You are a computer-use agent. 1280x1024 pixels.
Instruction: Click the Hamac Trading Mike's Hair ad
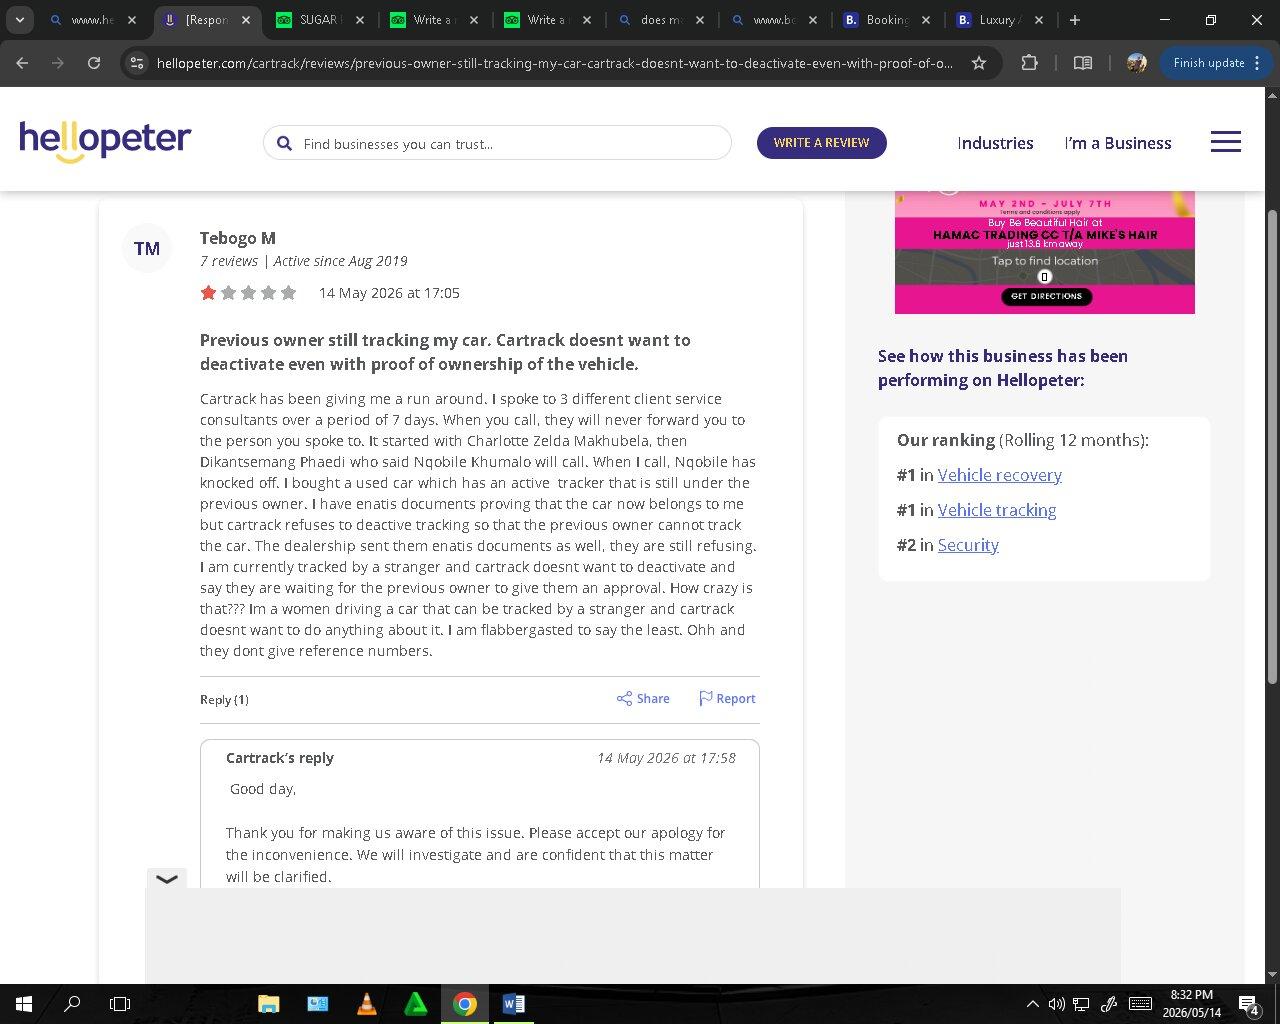tap(1045, 252)
